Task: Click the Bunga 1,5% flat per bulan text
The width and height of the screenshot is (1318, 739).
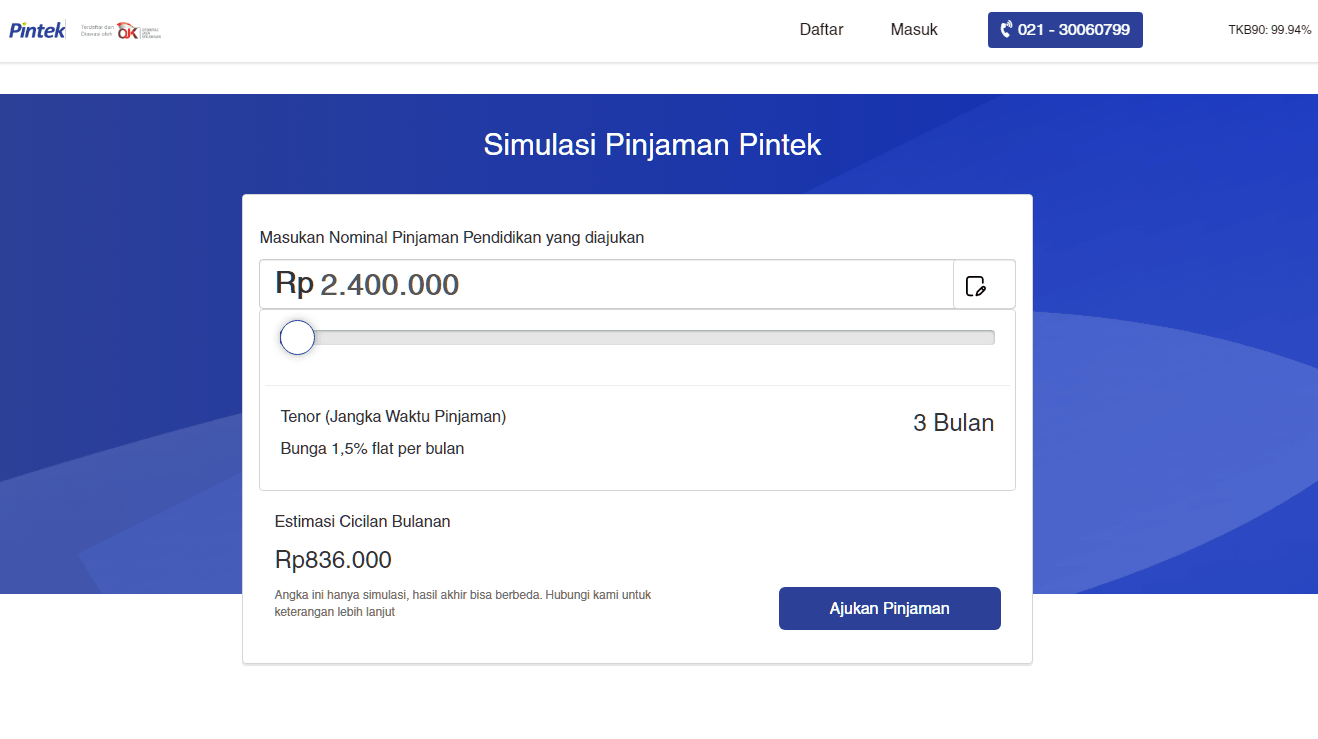Action: click(x=372, y=449)
